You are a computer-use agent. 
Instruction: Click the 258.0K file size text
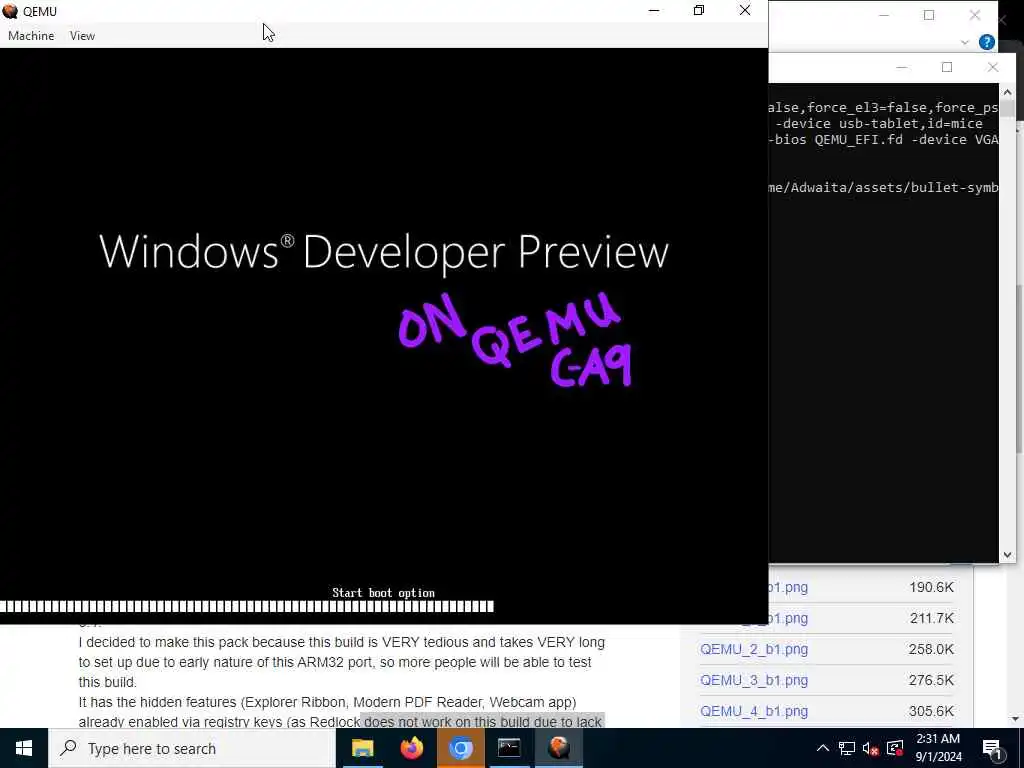(x=931, y=649)
